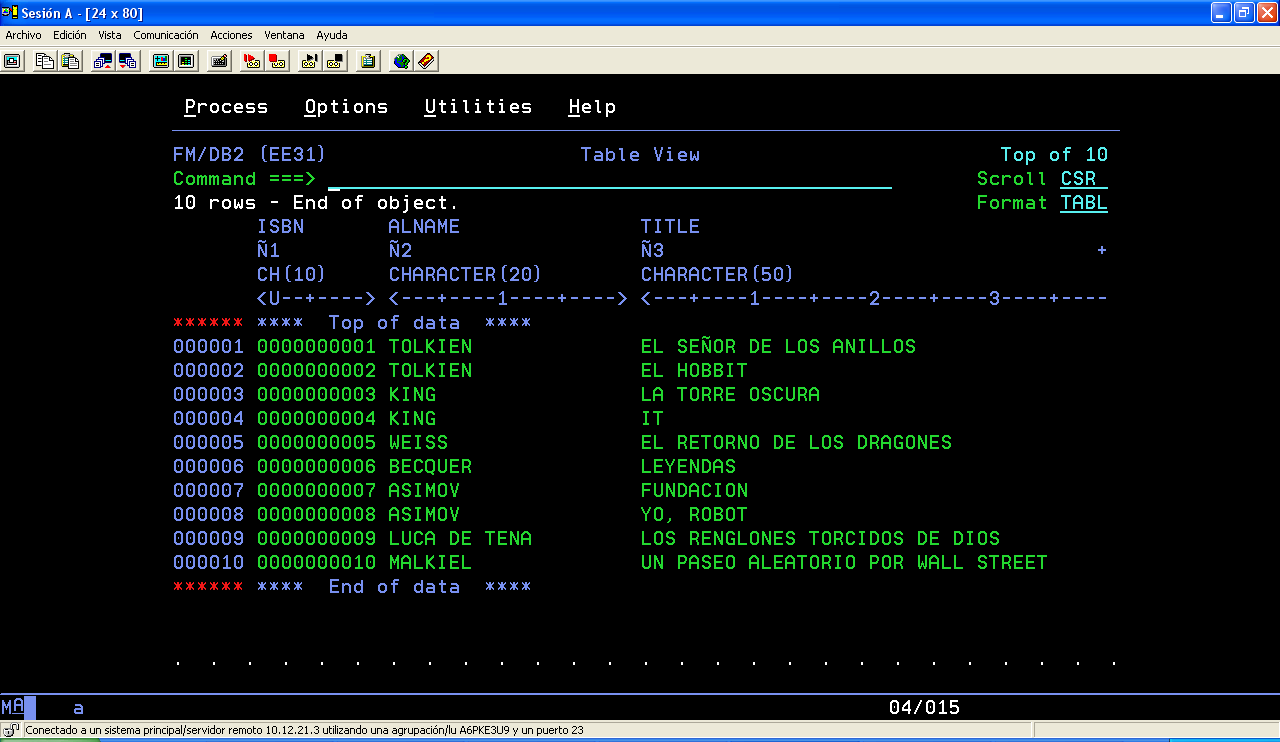Paste clipboard contents into the session
Viewport: 1280px width, 742px height.
point(70,61)
